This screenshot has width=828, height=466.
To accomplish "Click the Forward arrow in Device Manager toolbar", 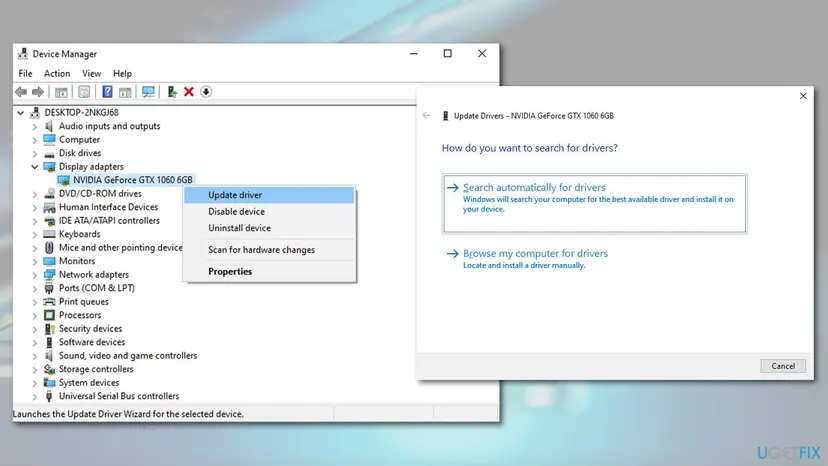I will coord(38,92).
